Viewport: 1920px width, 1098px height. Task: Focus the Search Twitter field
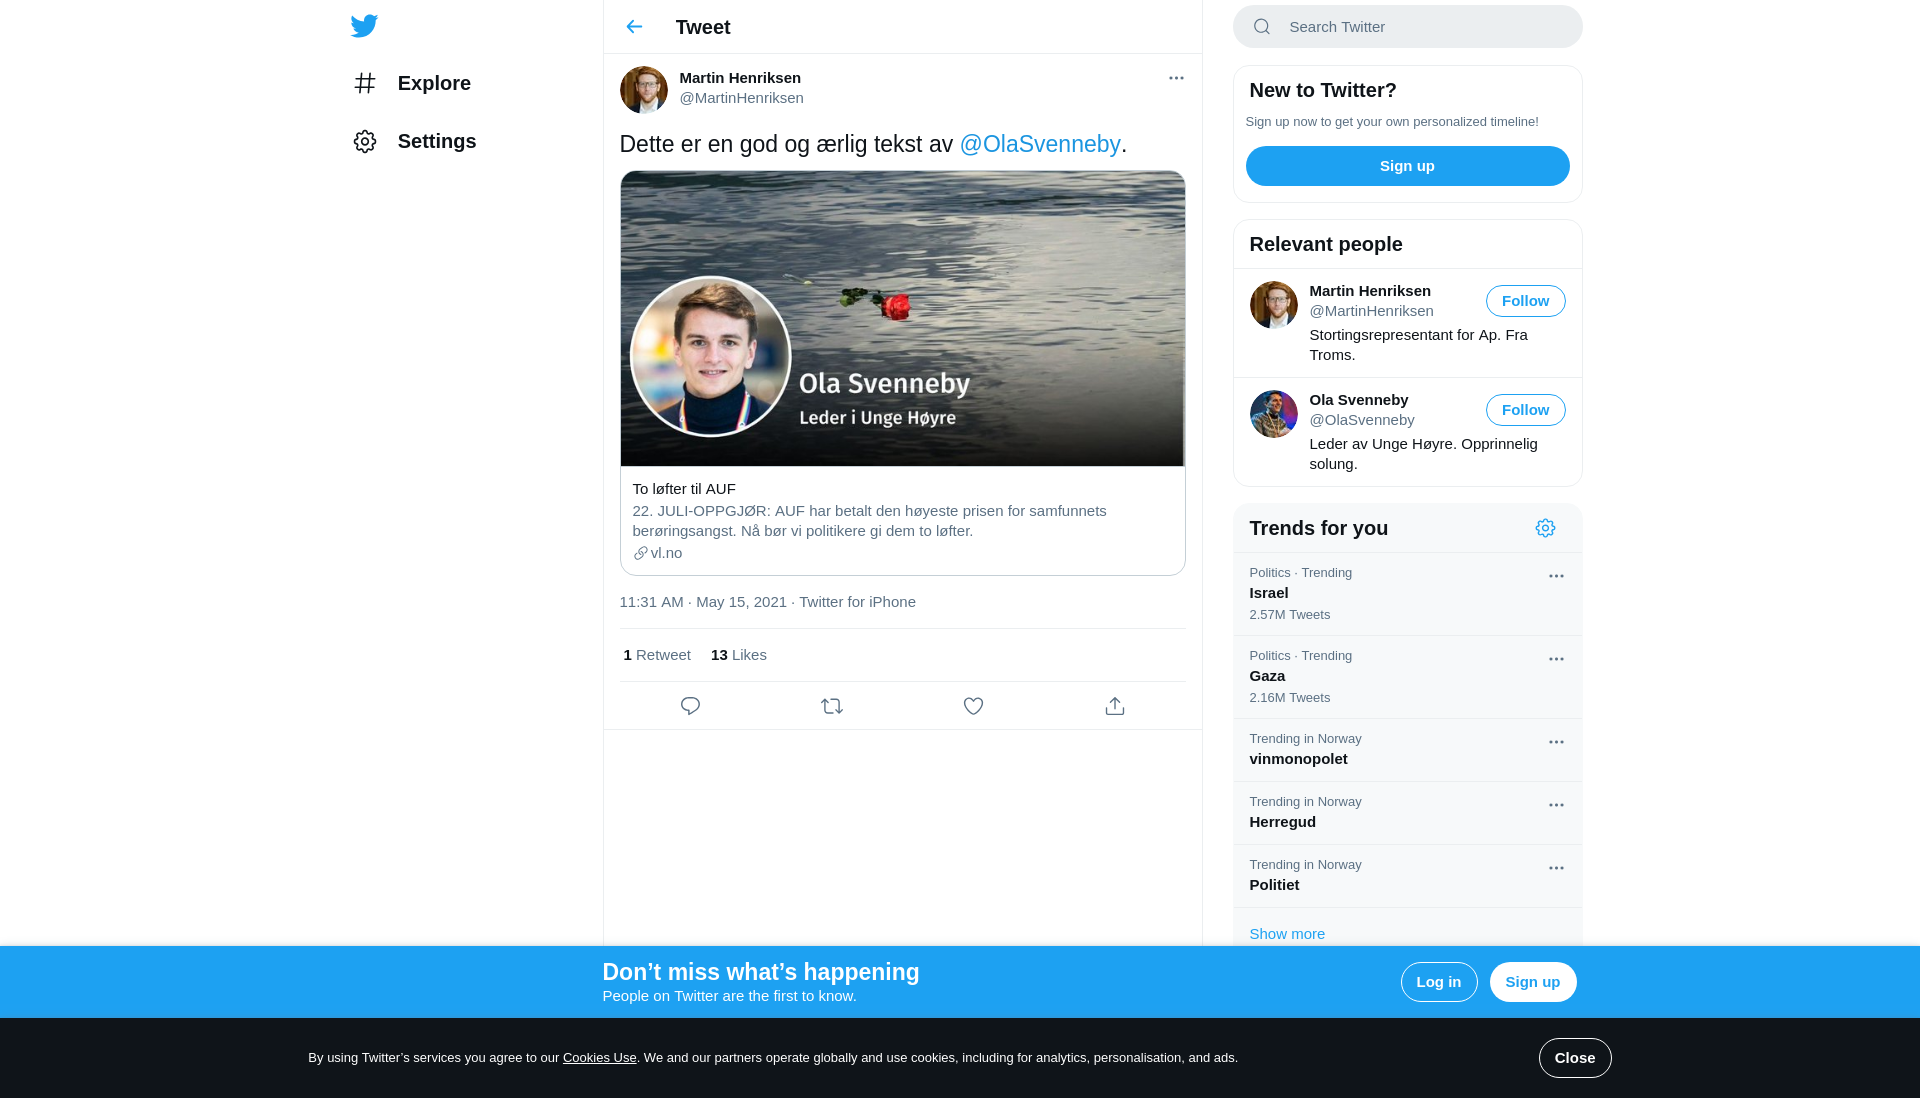click(x=1408, y=27)
